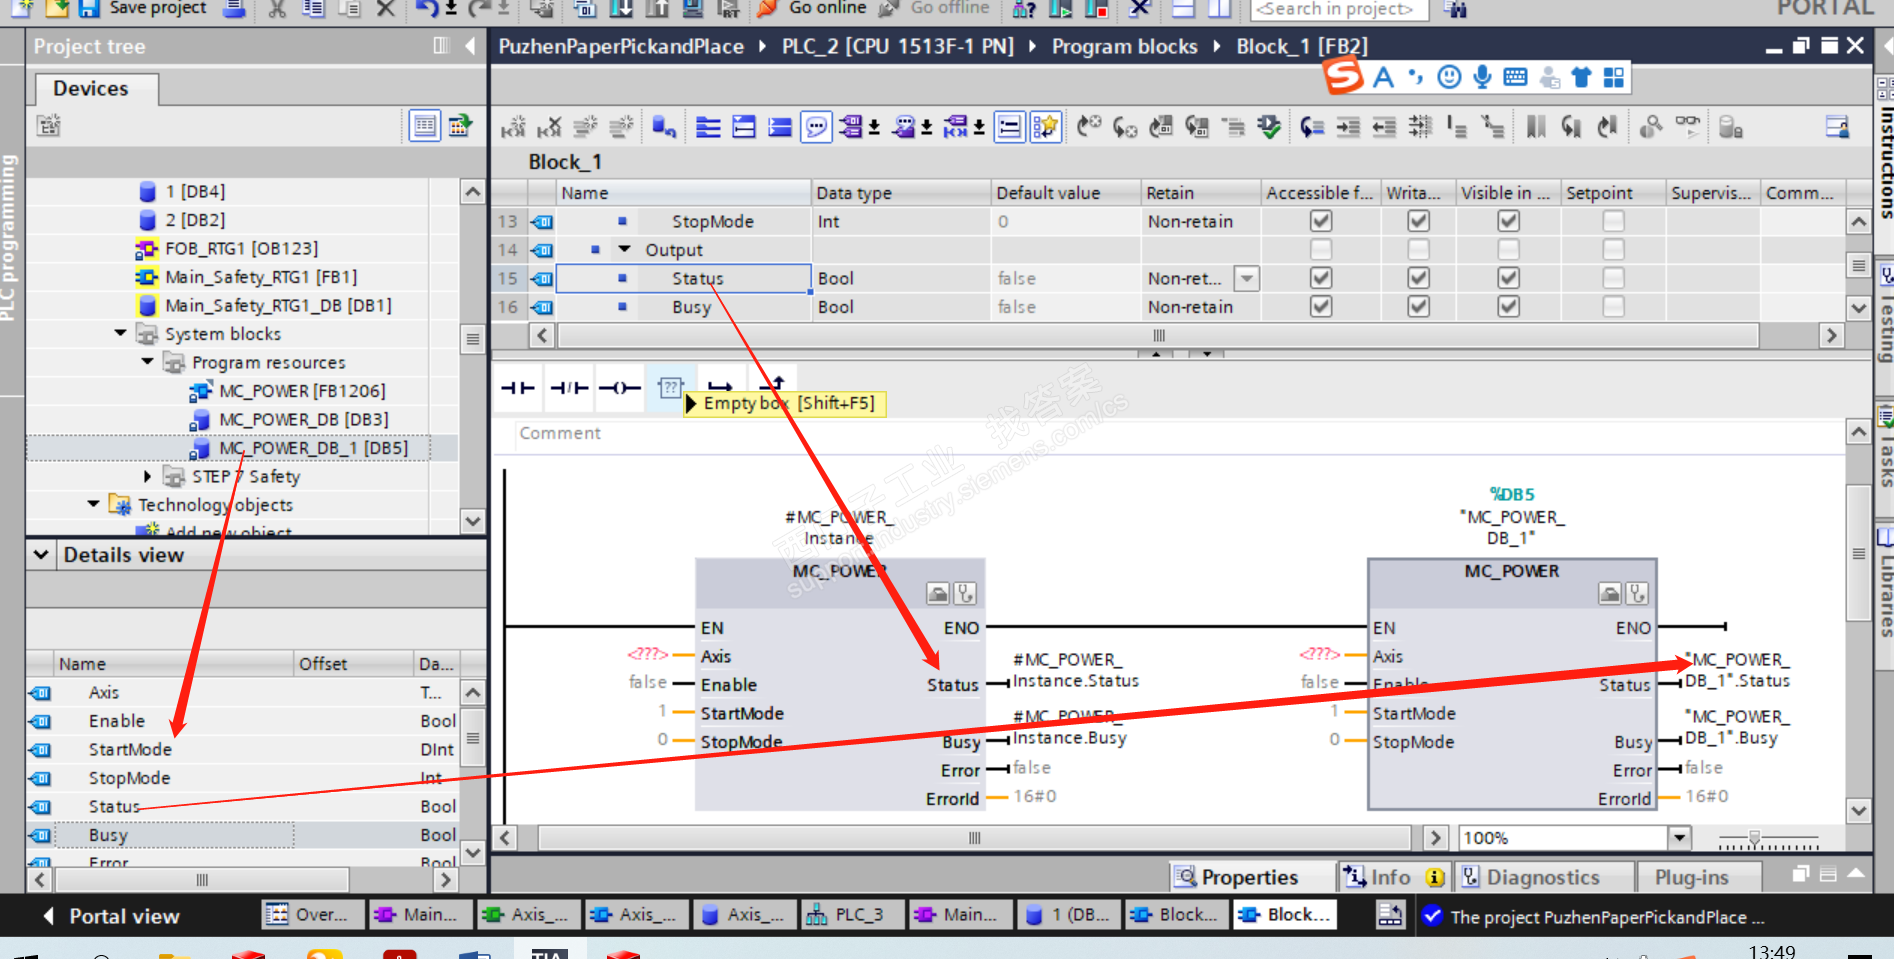Click the monitoring glasses icon
This screenshot has height=959, width=1894.
[x=1688, y=126]
